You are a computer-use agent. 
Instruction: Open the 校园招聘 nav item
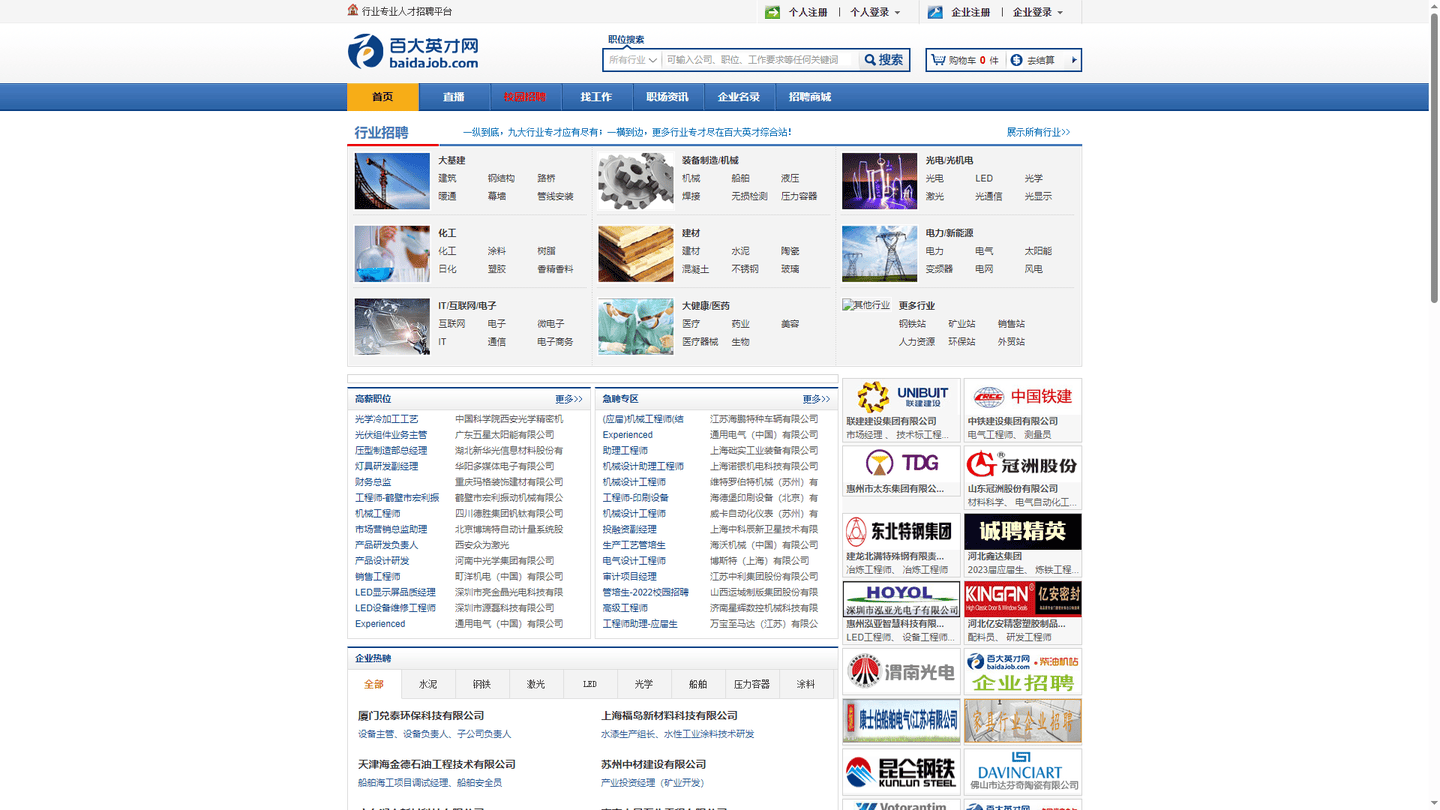pos(525,97)
